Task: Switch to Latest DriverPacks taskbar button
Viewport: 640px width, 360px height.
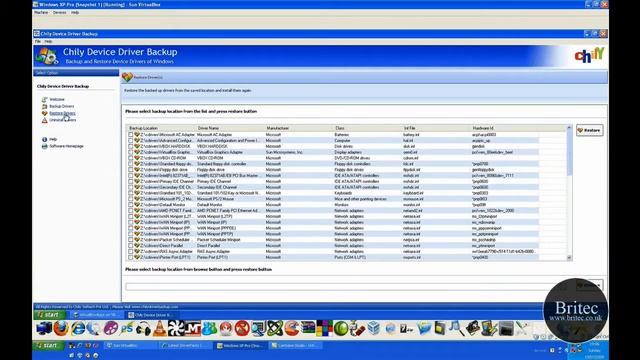Action: pyautogui.click(x=186, y=345)
